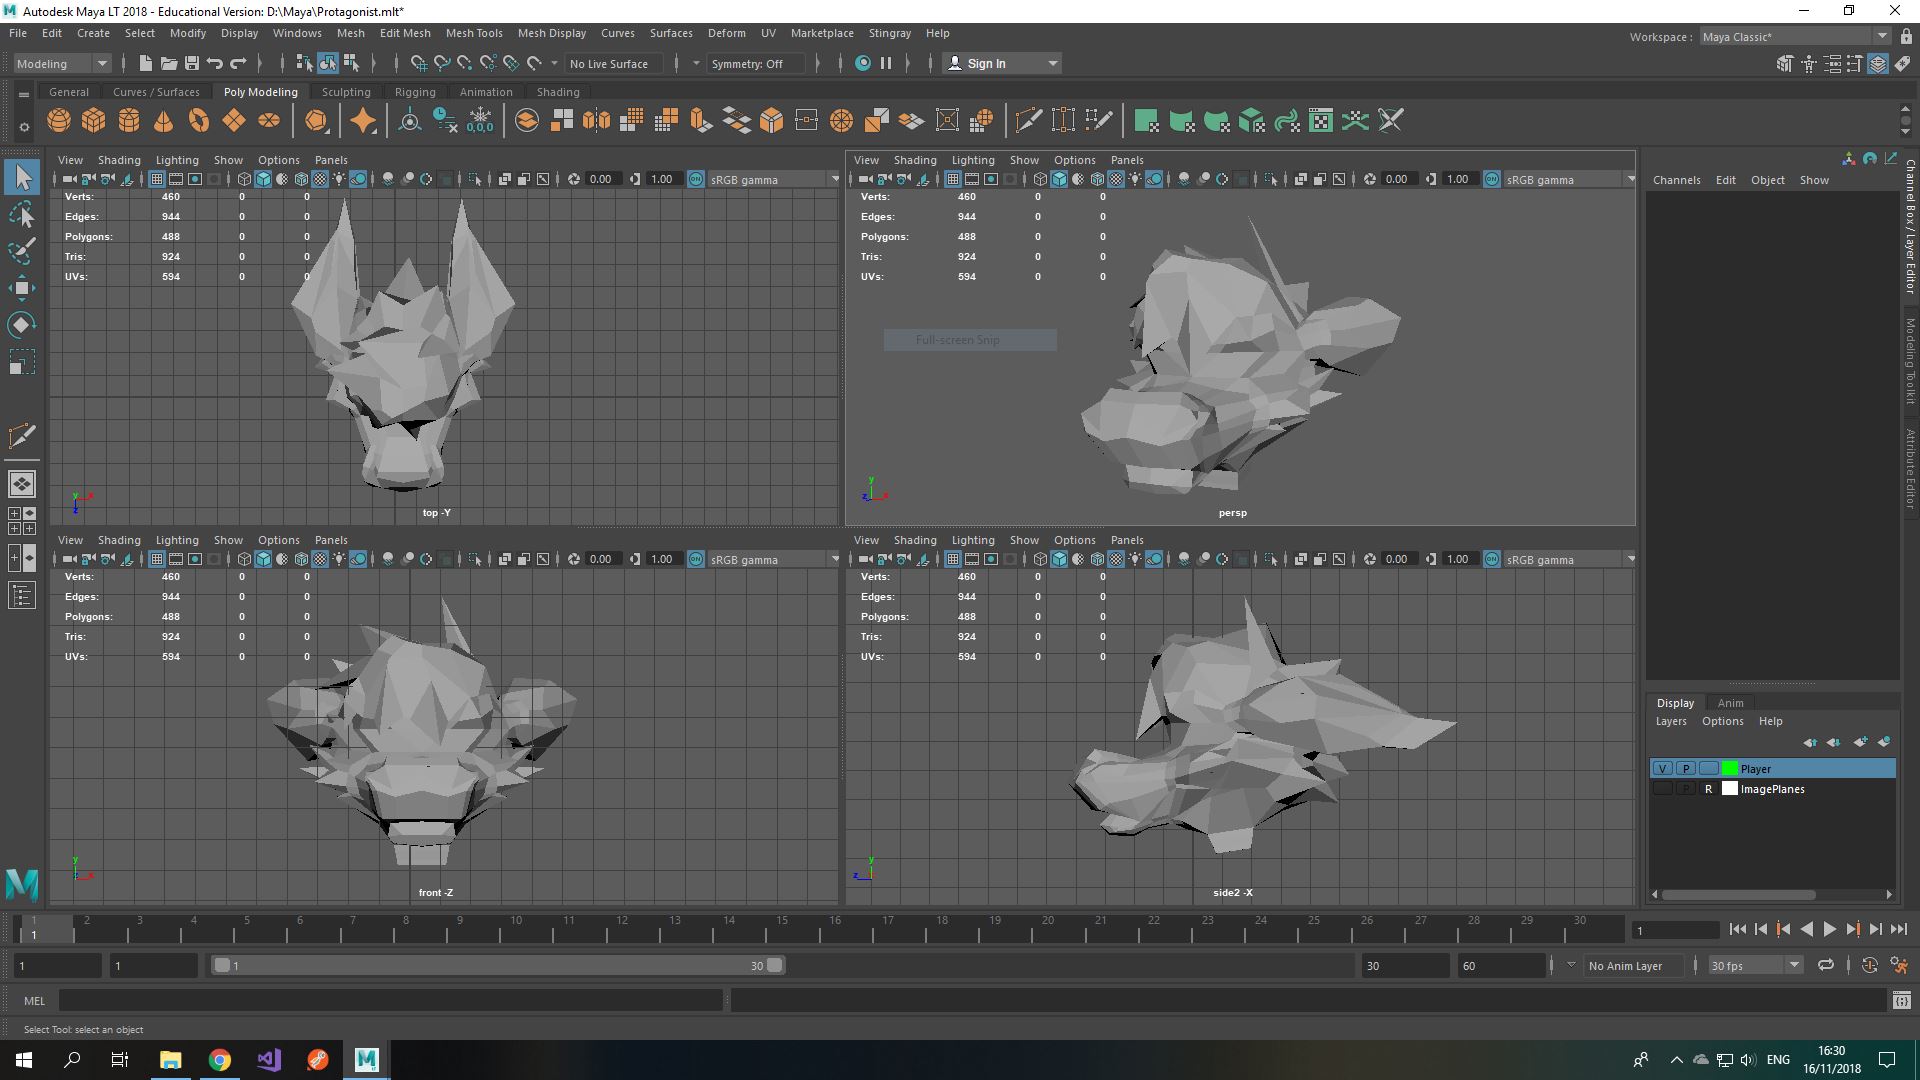Click the white ImagePlanes layer color swatch

click(1730, 789)
